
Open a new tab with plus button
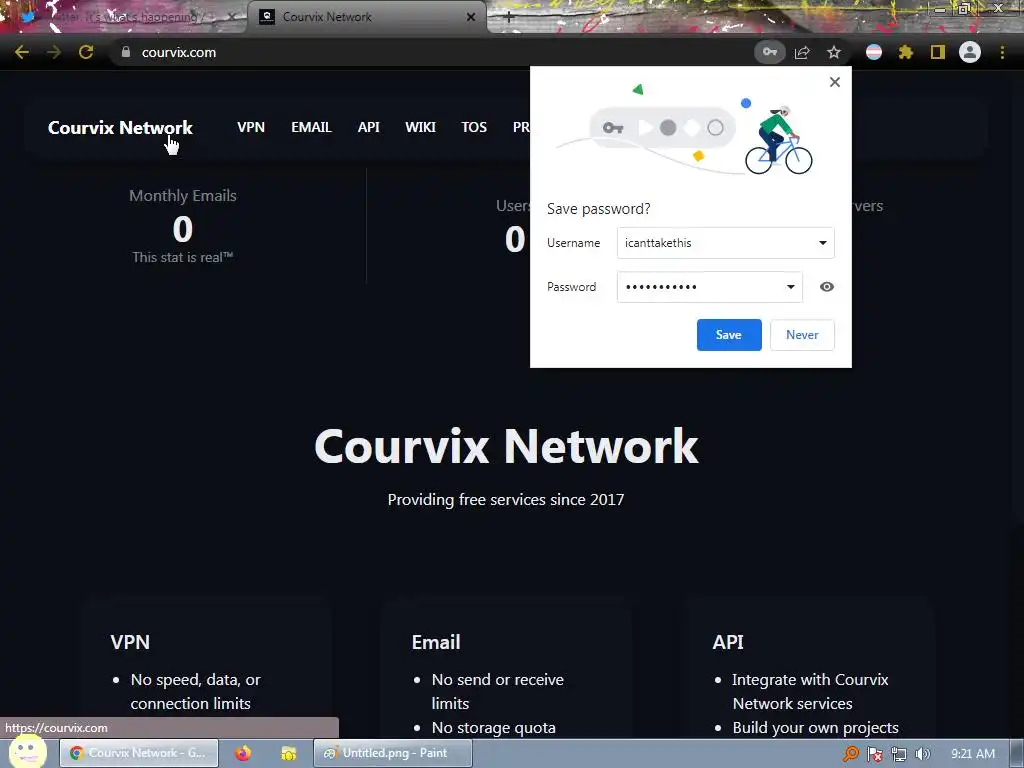509,17
